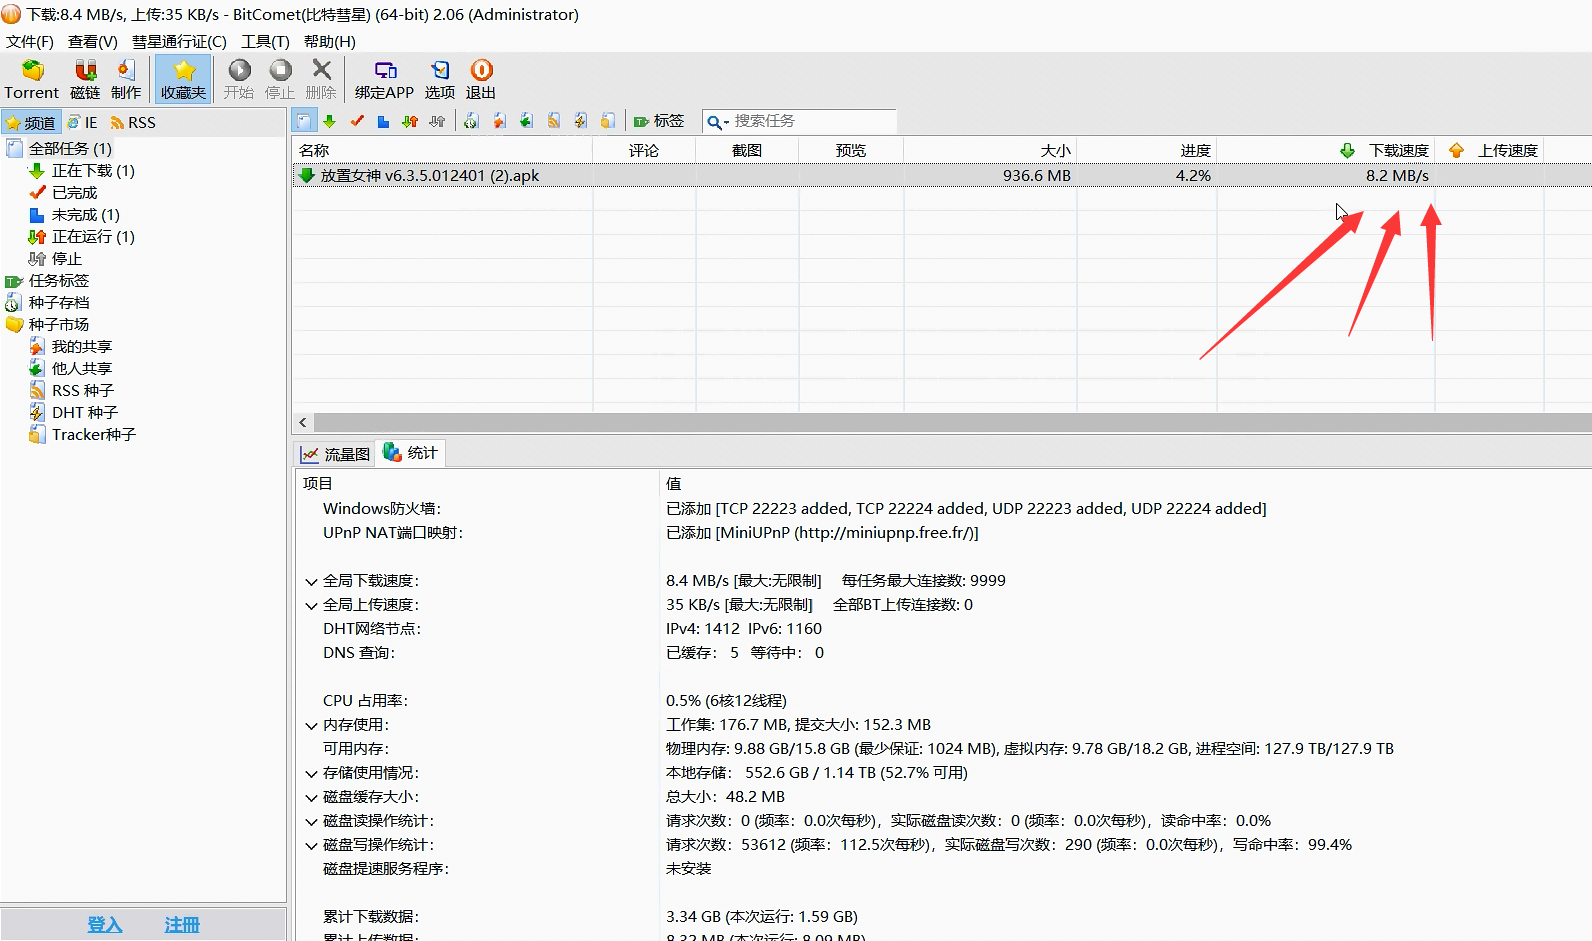This screenshot has width=1592, height=941.
Task: Select 我的共享 tree item
Action: click(82, 347)
